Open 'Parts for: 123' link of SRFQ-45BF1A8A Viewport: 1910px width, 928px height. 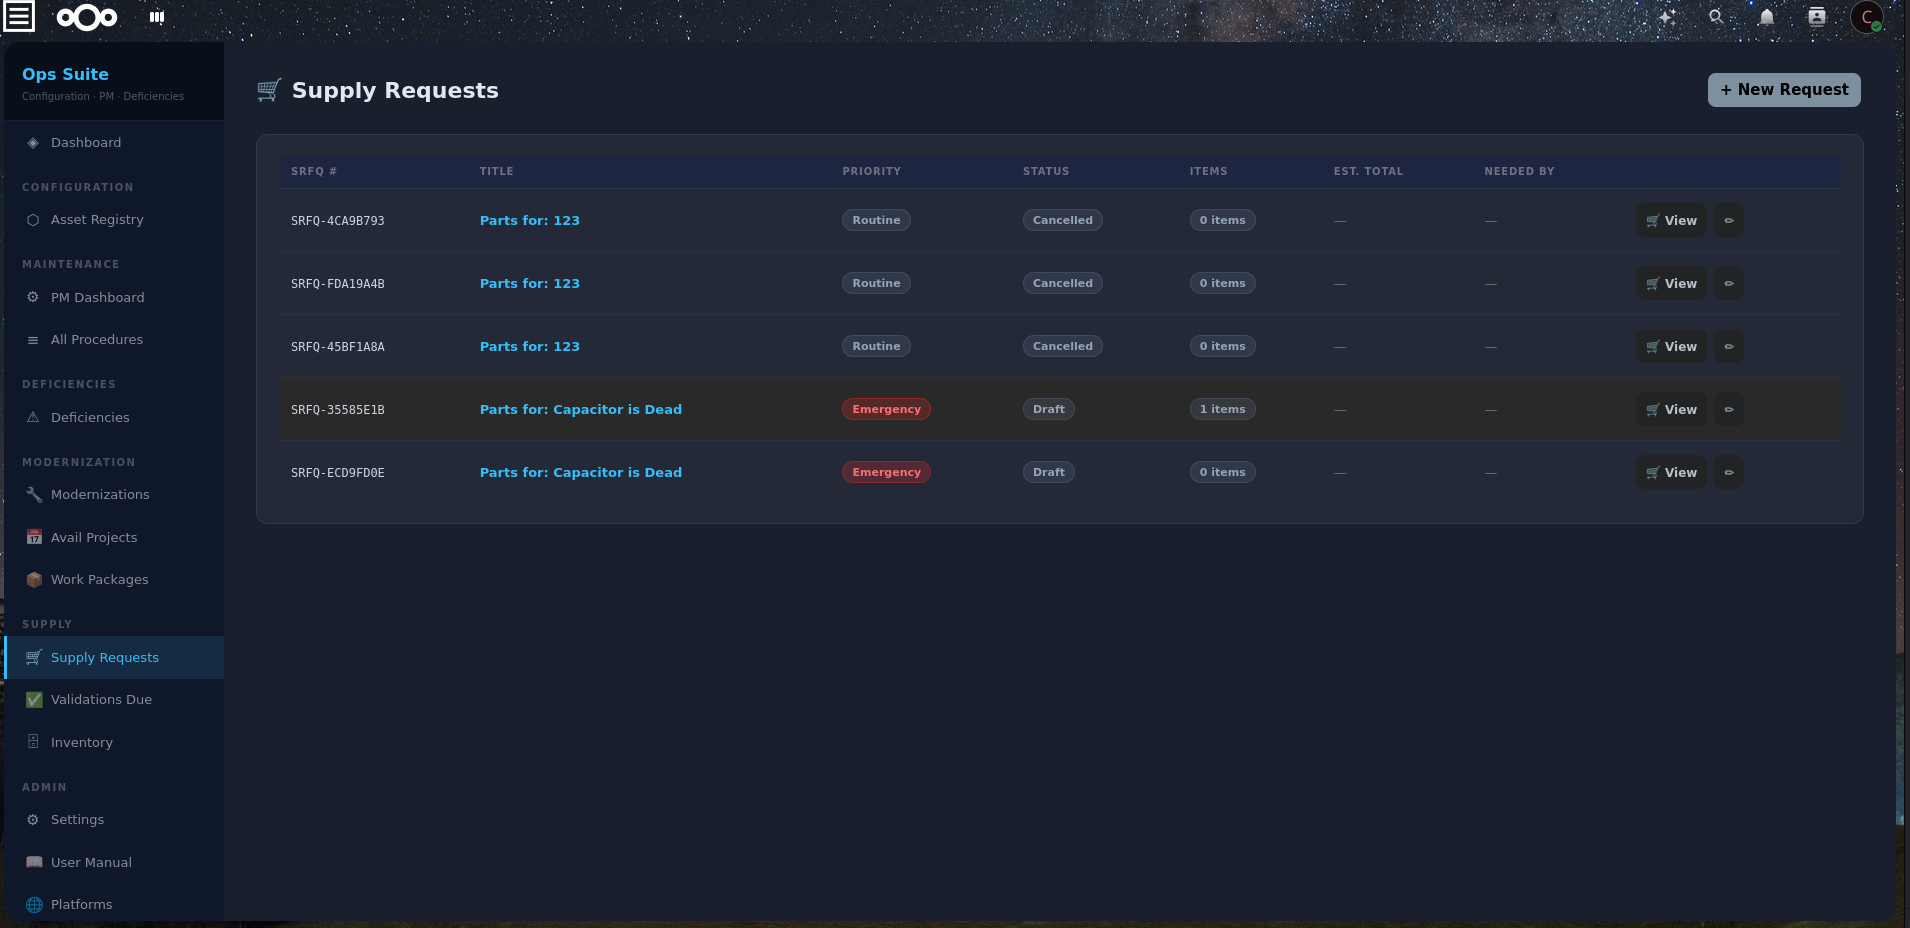click(530, 347)
